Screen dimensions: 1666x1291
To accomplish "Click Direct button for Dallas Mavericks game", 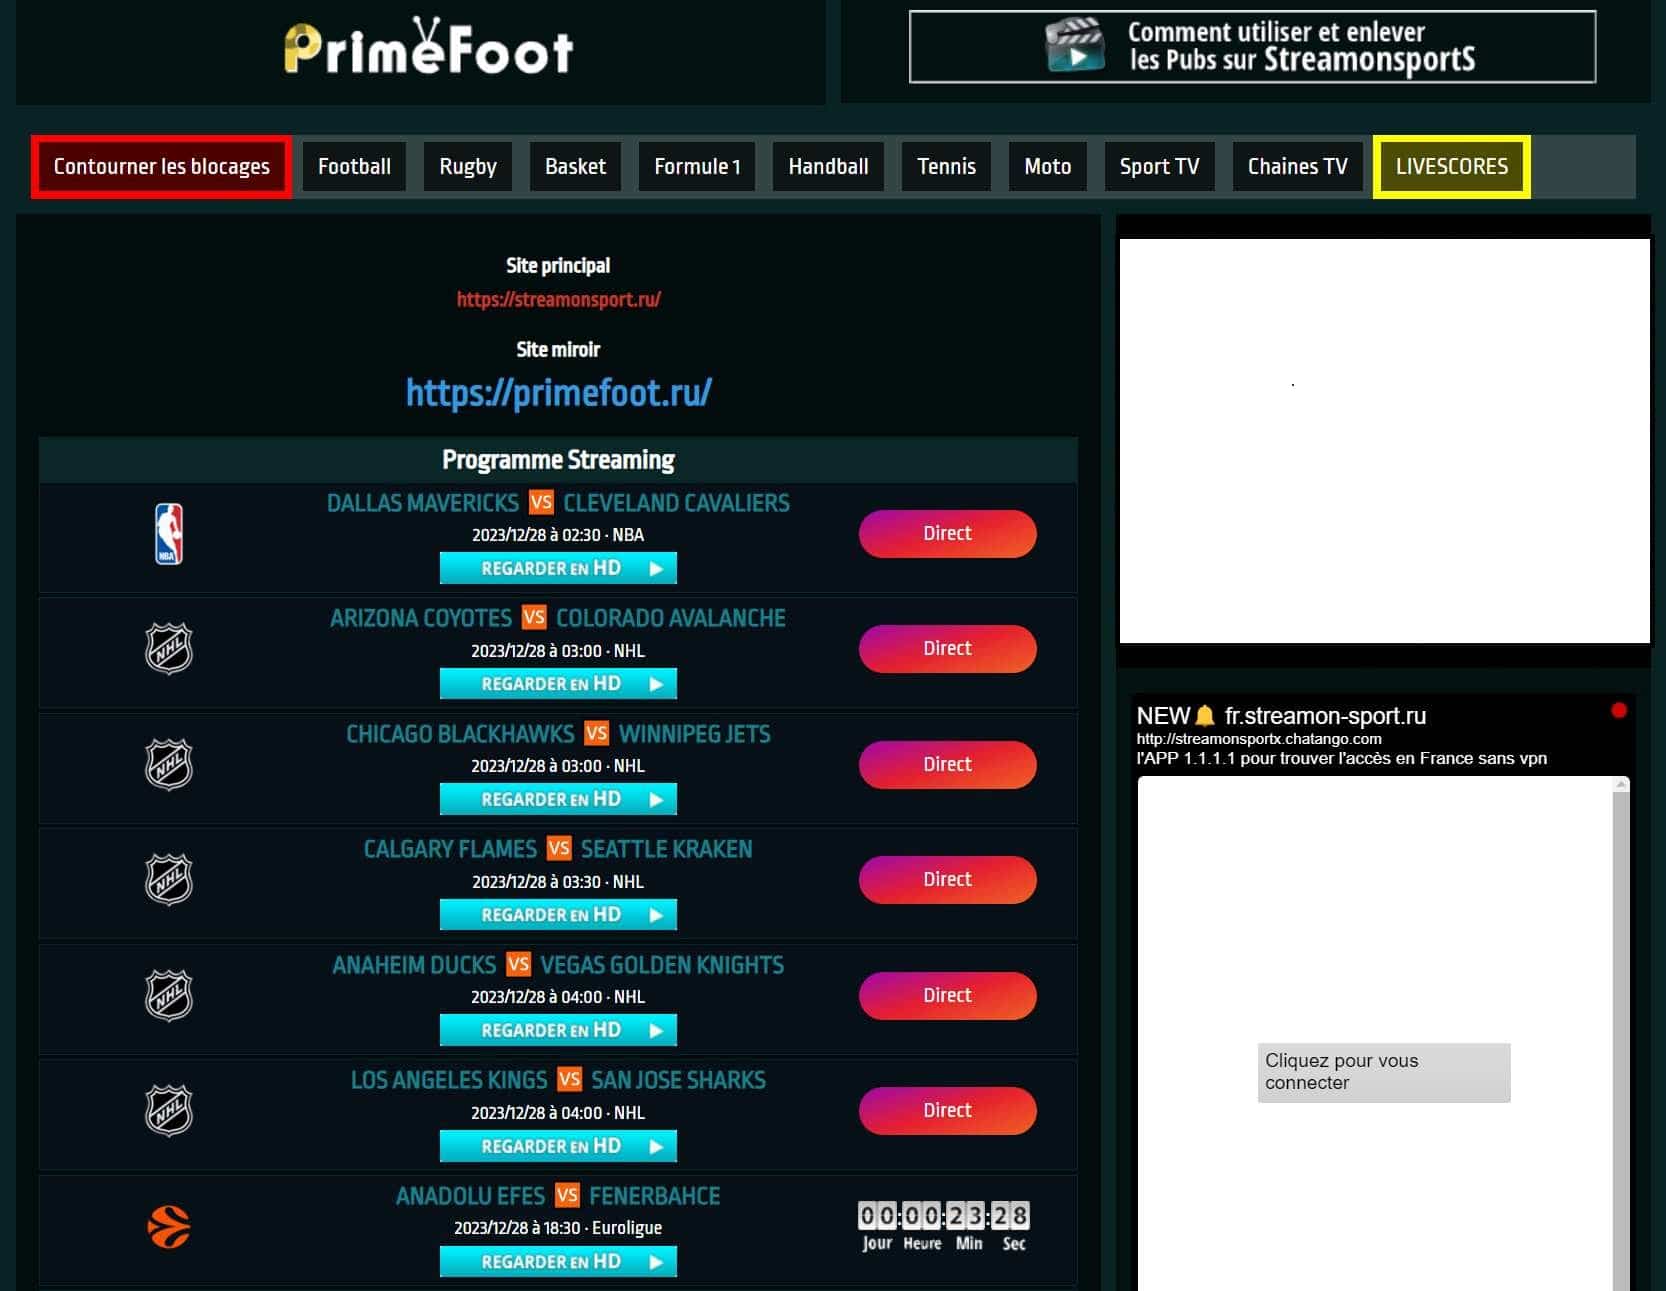I will coord(947,533).
